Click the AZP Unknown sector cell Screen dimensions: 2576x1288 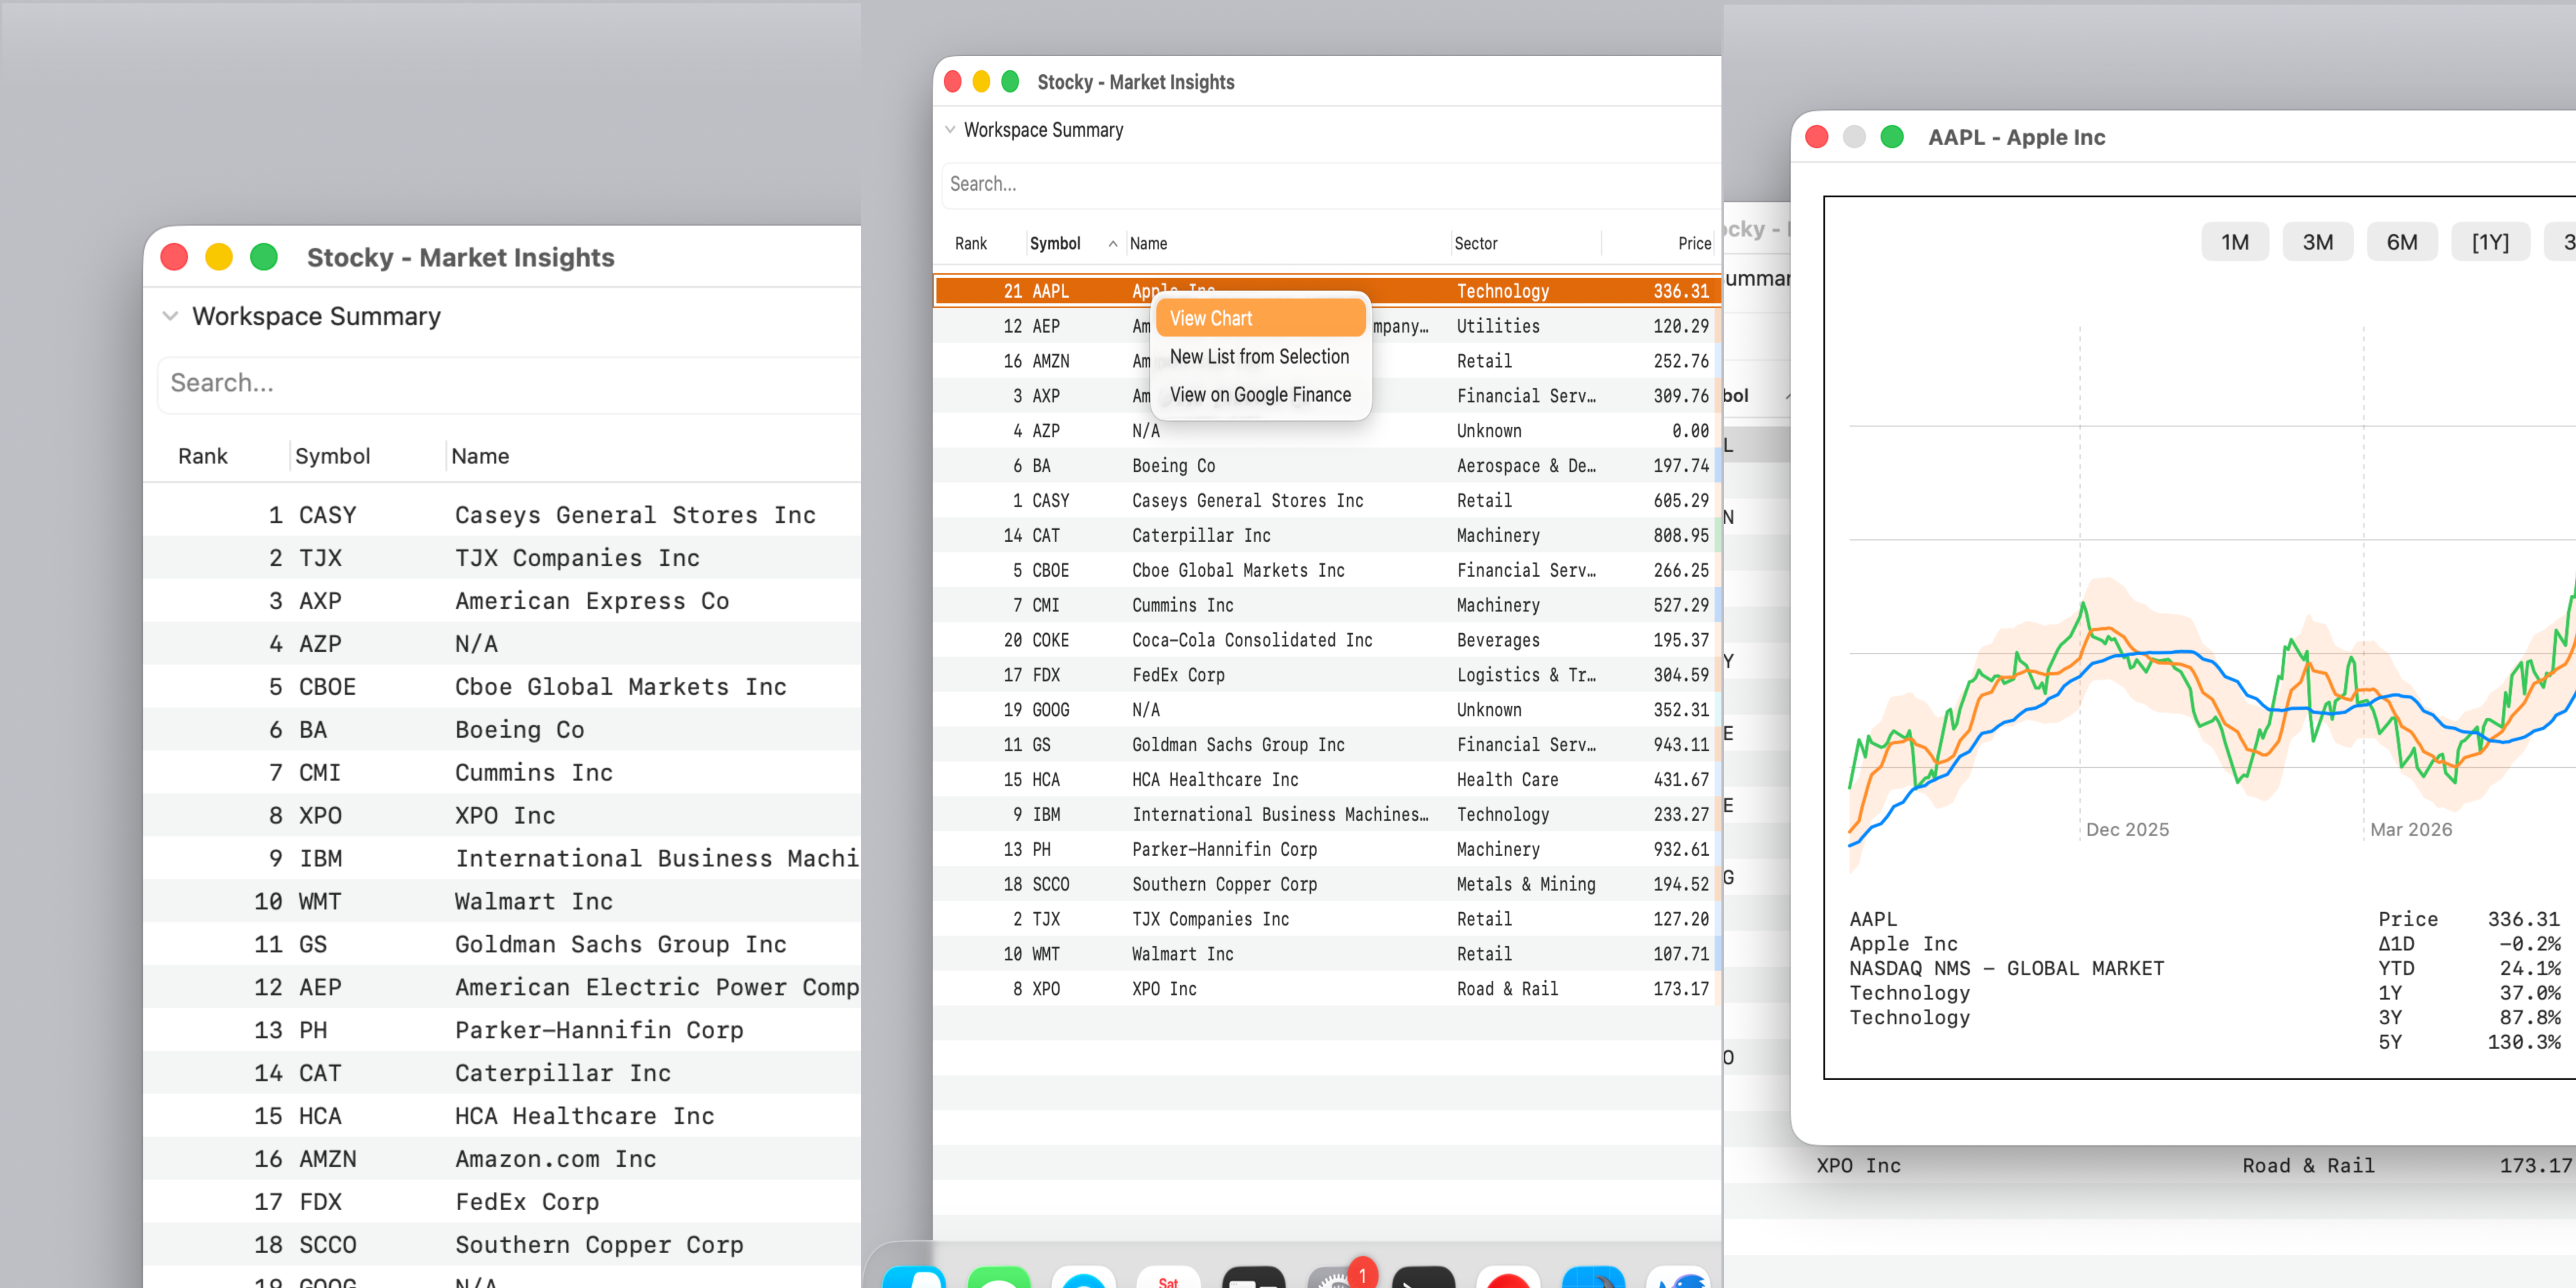coord(1489,431)
